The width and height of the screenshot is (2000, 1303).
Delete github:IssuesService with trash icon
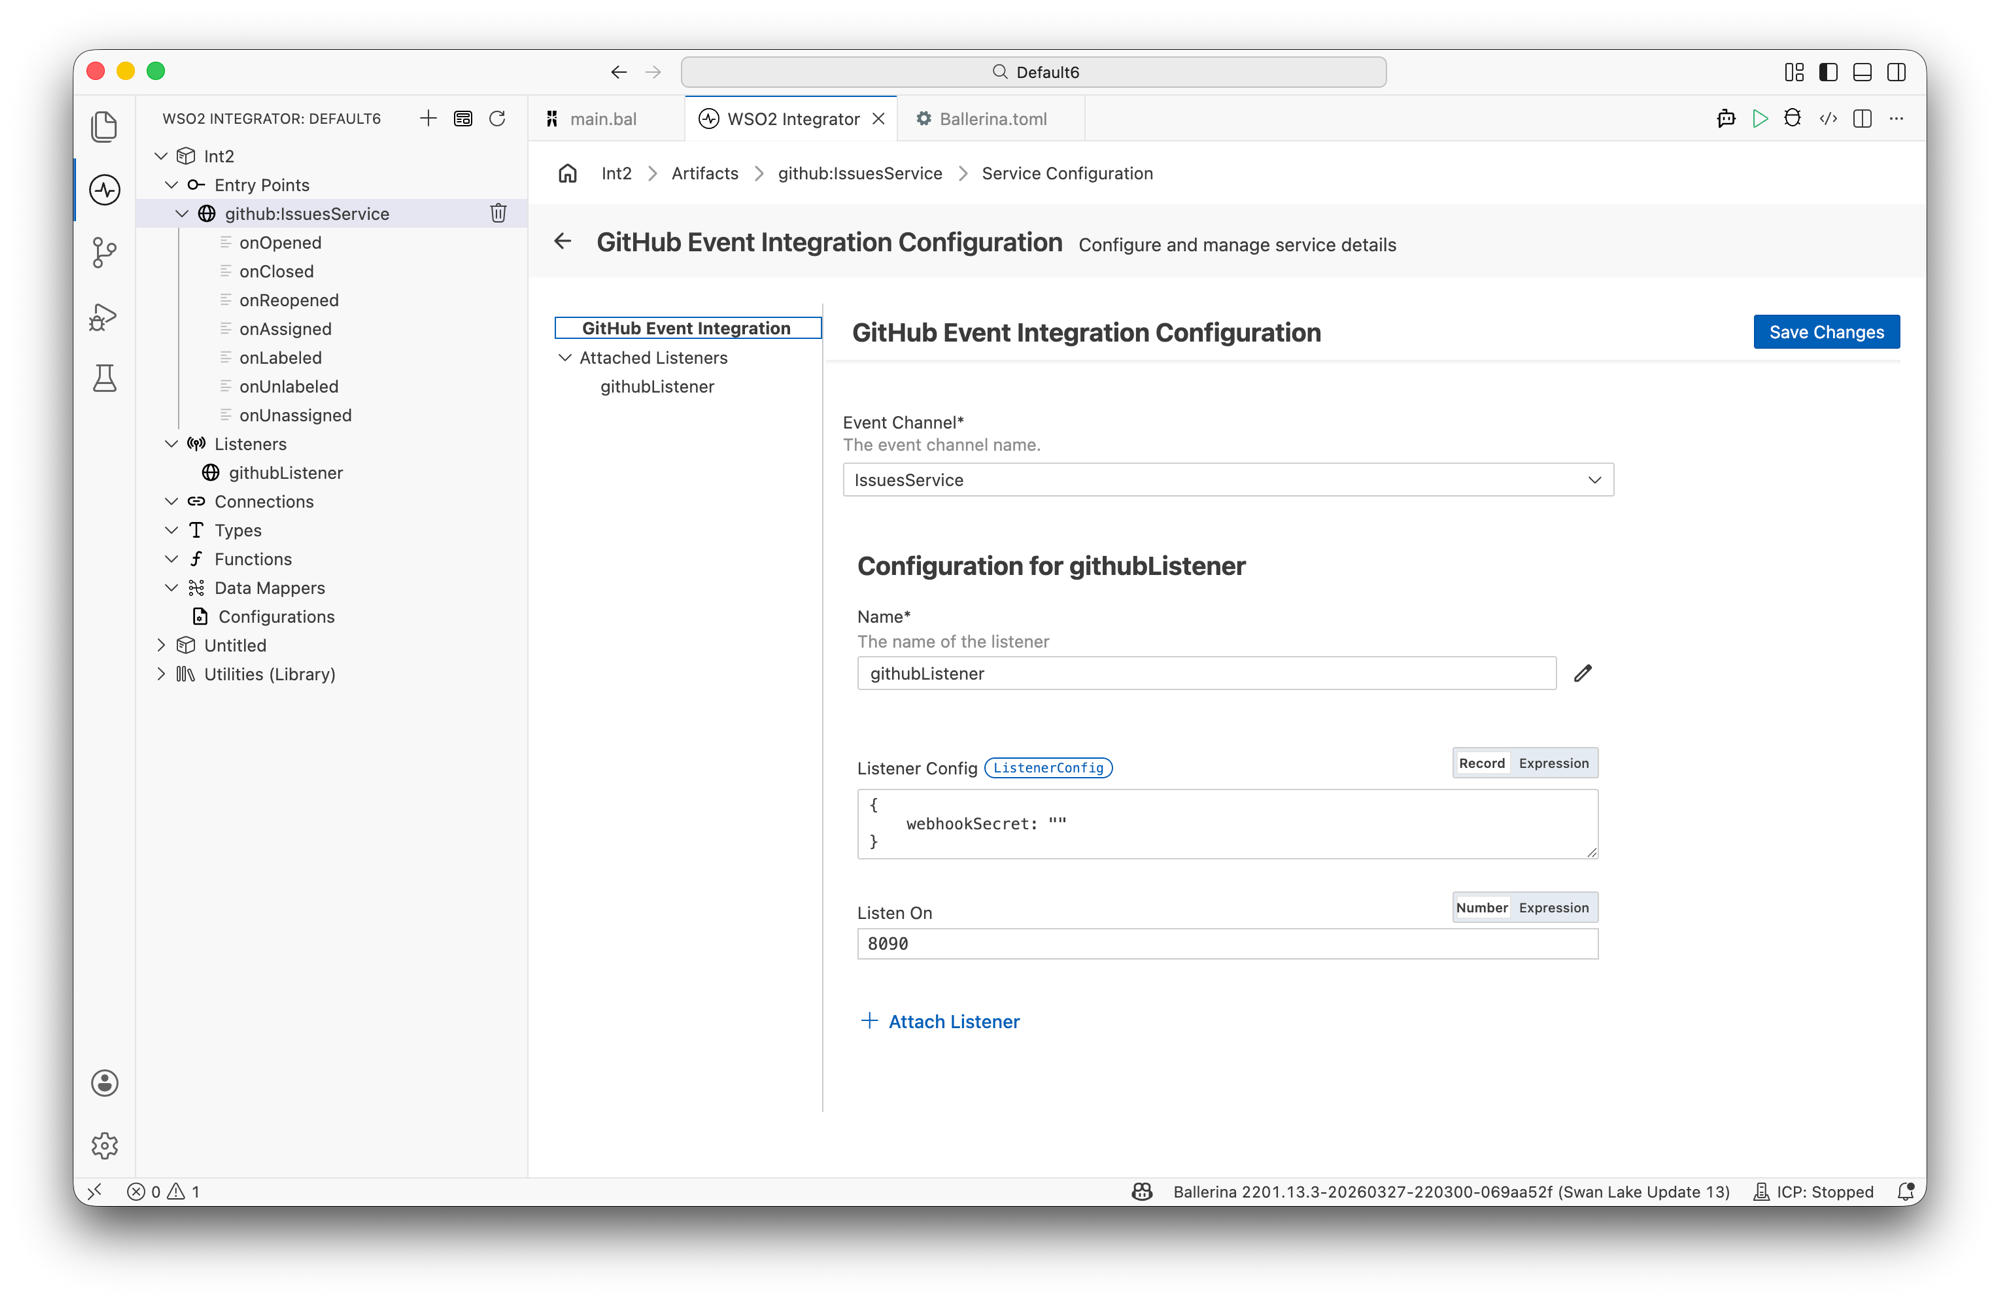[498, 213]
